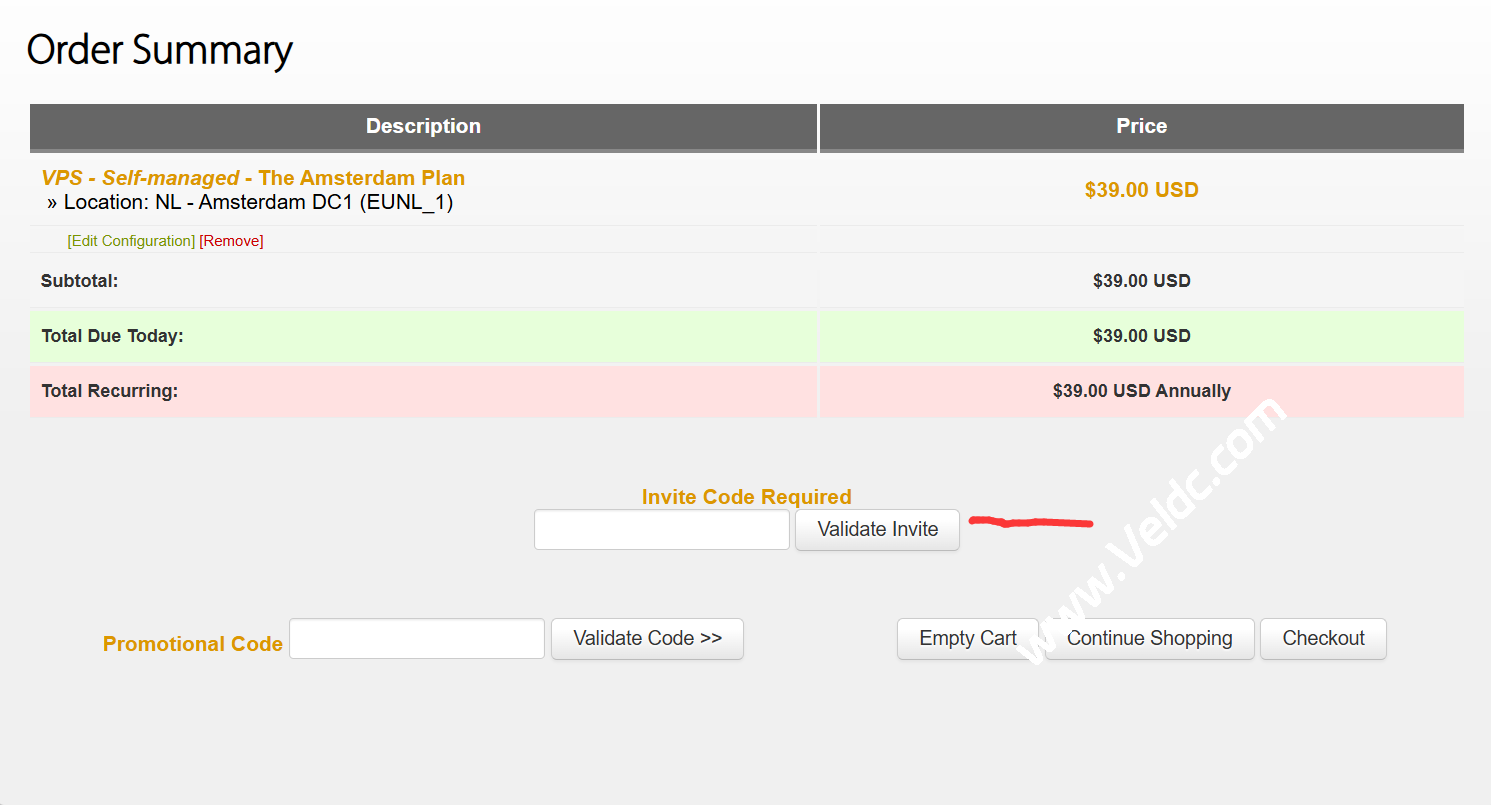Remove the Amsterdam Plan from cart

(x=231, y=241)
